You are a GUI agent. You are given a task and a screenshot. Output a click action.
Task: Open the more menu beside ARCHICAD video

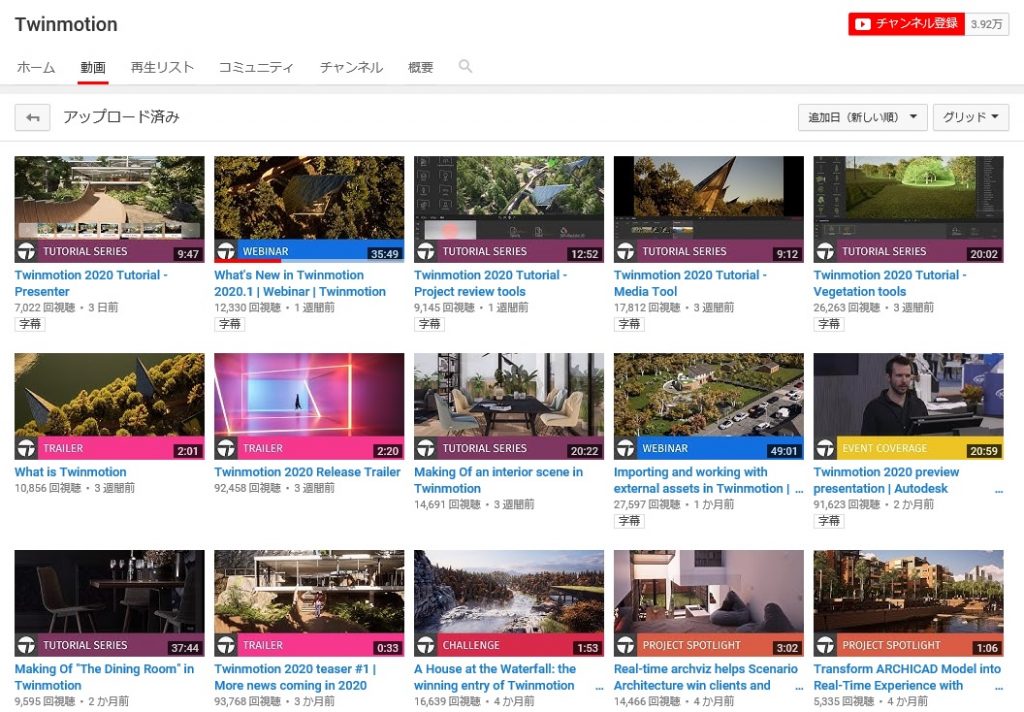pyautogui.click(x=999, y=687)
